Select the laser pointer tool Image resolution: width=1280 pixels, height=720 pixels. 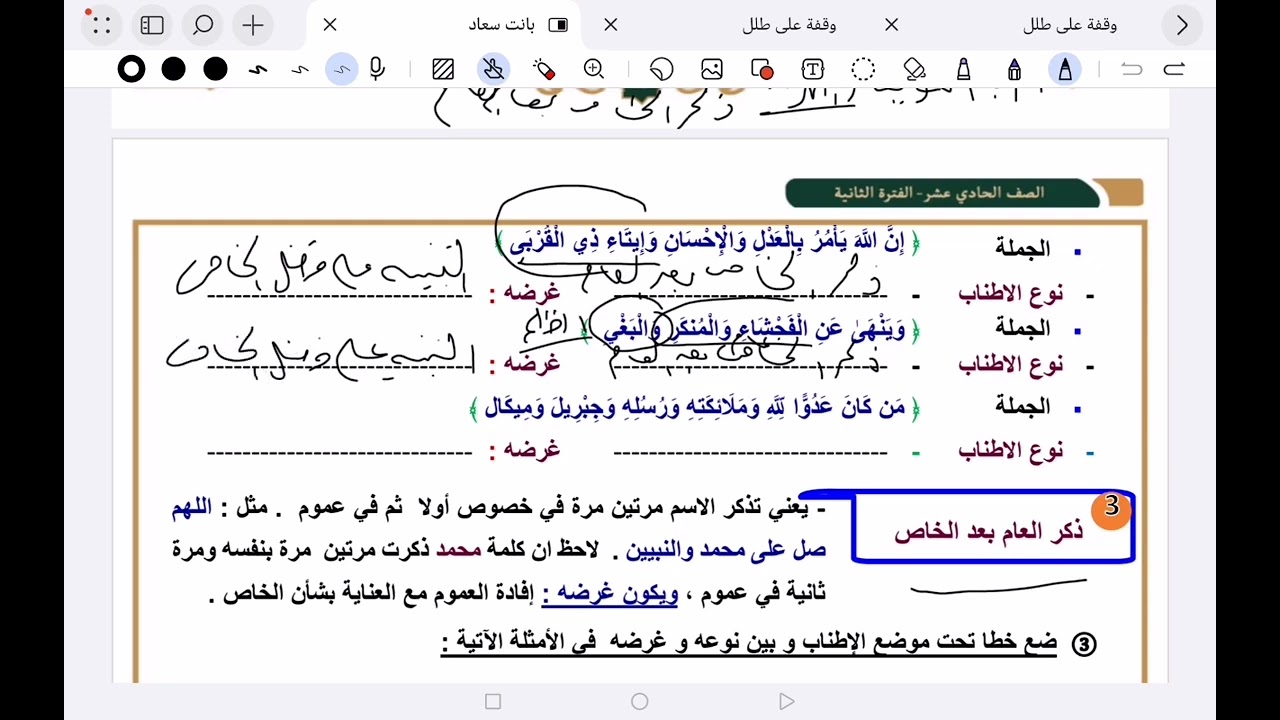point(544,69)
